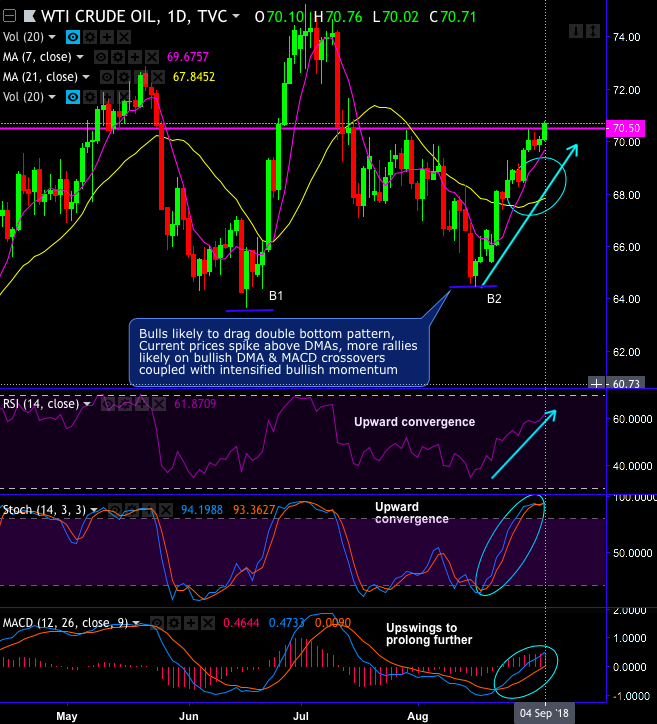Click the Aug label on time axis

click(x=418, y=716)
